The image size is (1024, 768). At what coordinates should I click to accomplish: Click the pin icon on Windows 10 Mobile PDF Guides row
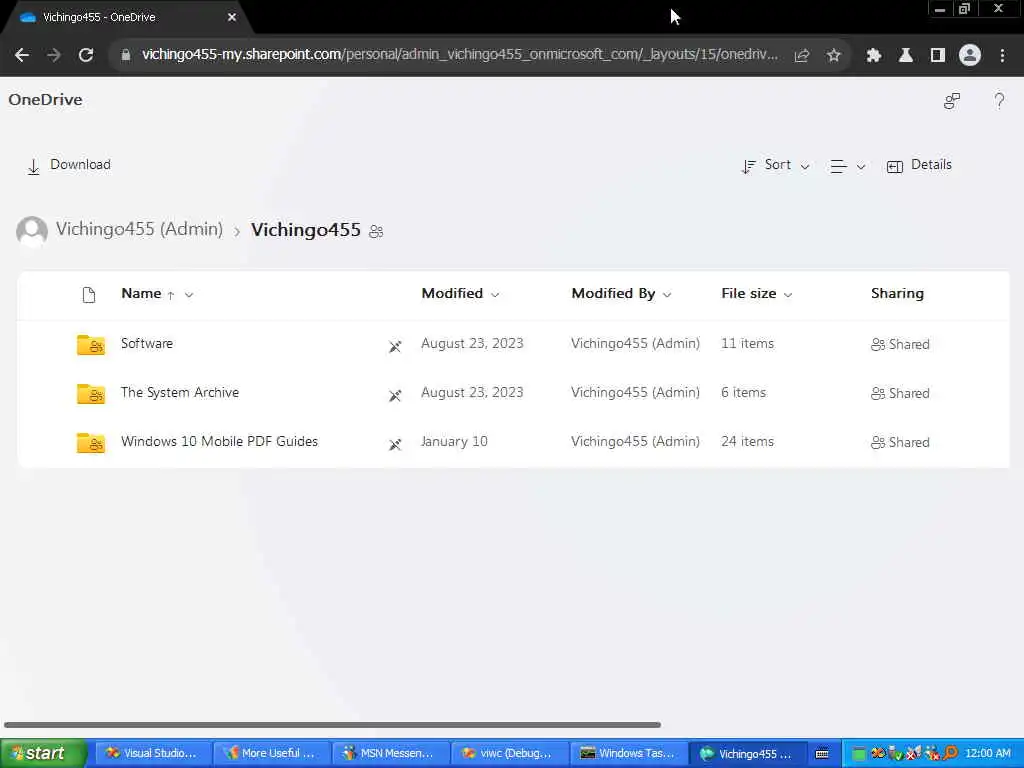(x=395, y=444)
